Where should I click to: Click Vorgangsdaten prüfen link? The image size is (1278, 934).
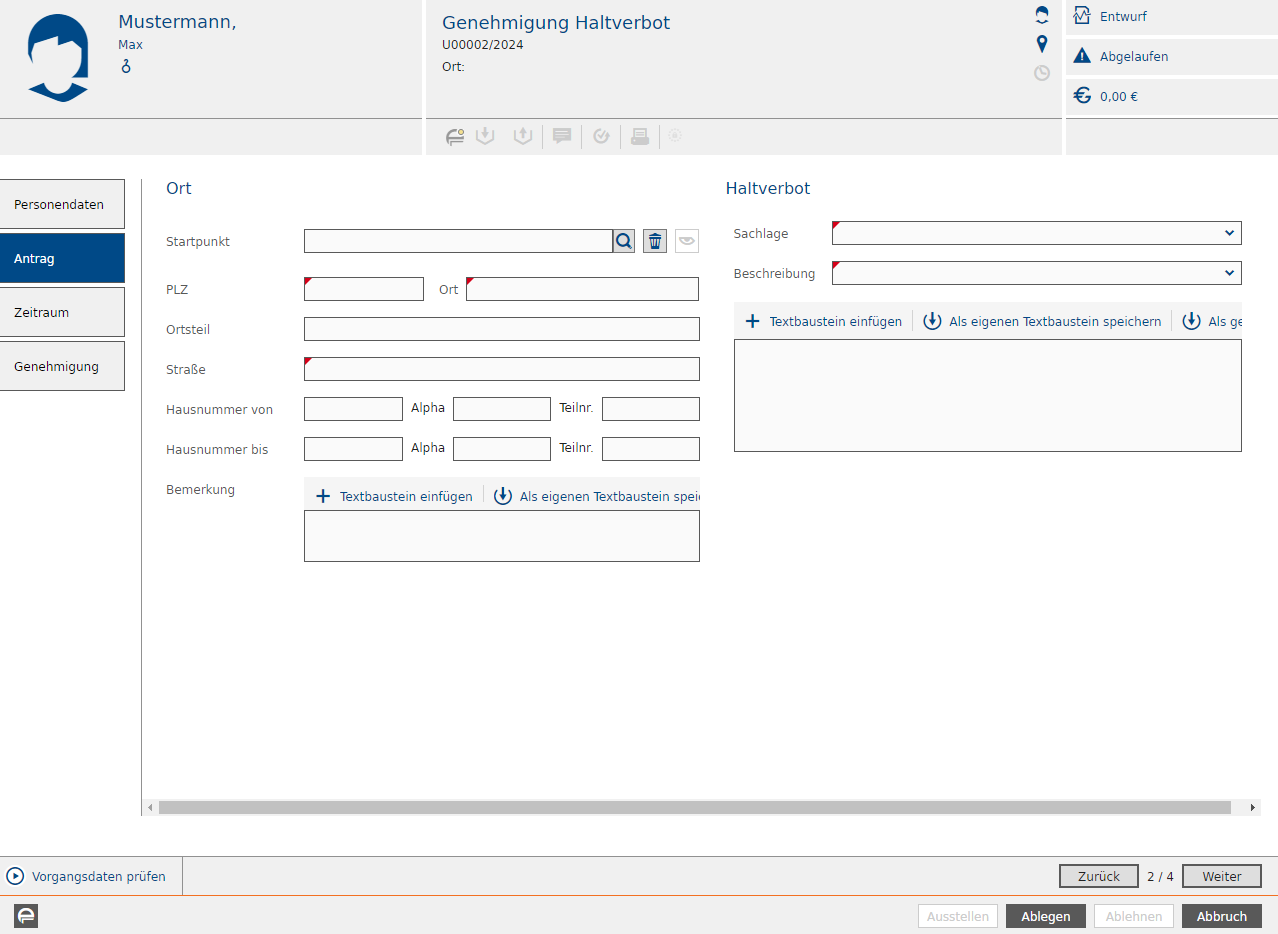[98, 876]
